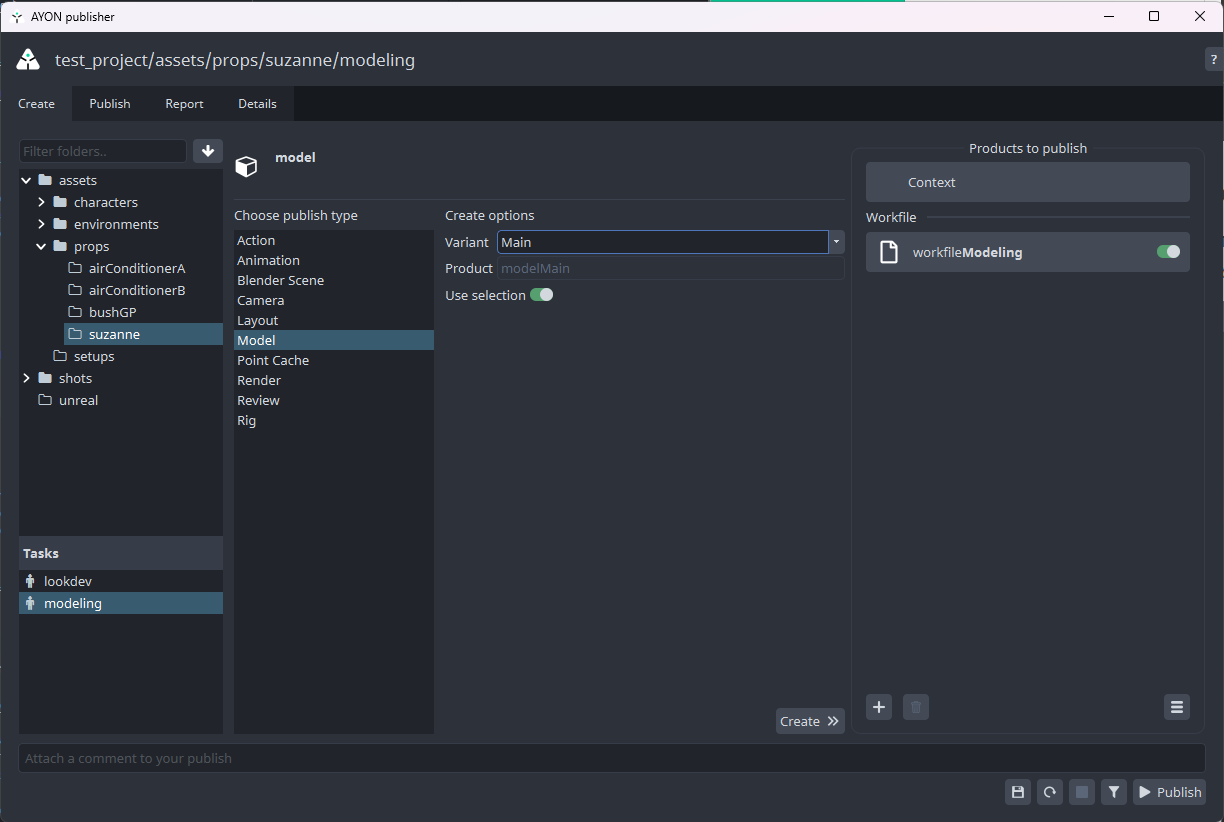Click the Create button with arrows
Screen dimensions: 1224x822
[810, 721]
